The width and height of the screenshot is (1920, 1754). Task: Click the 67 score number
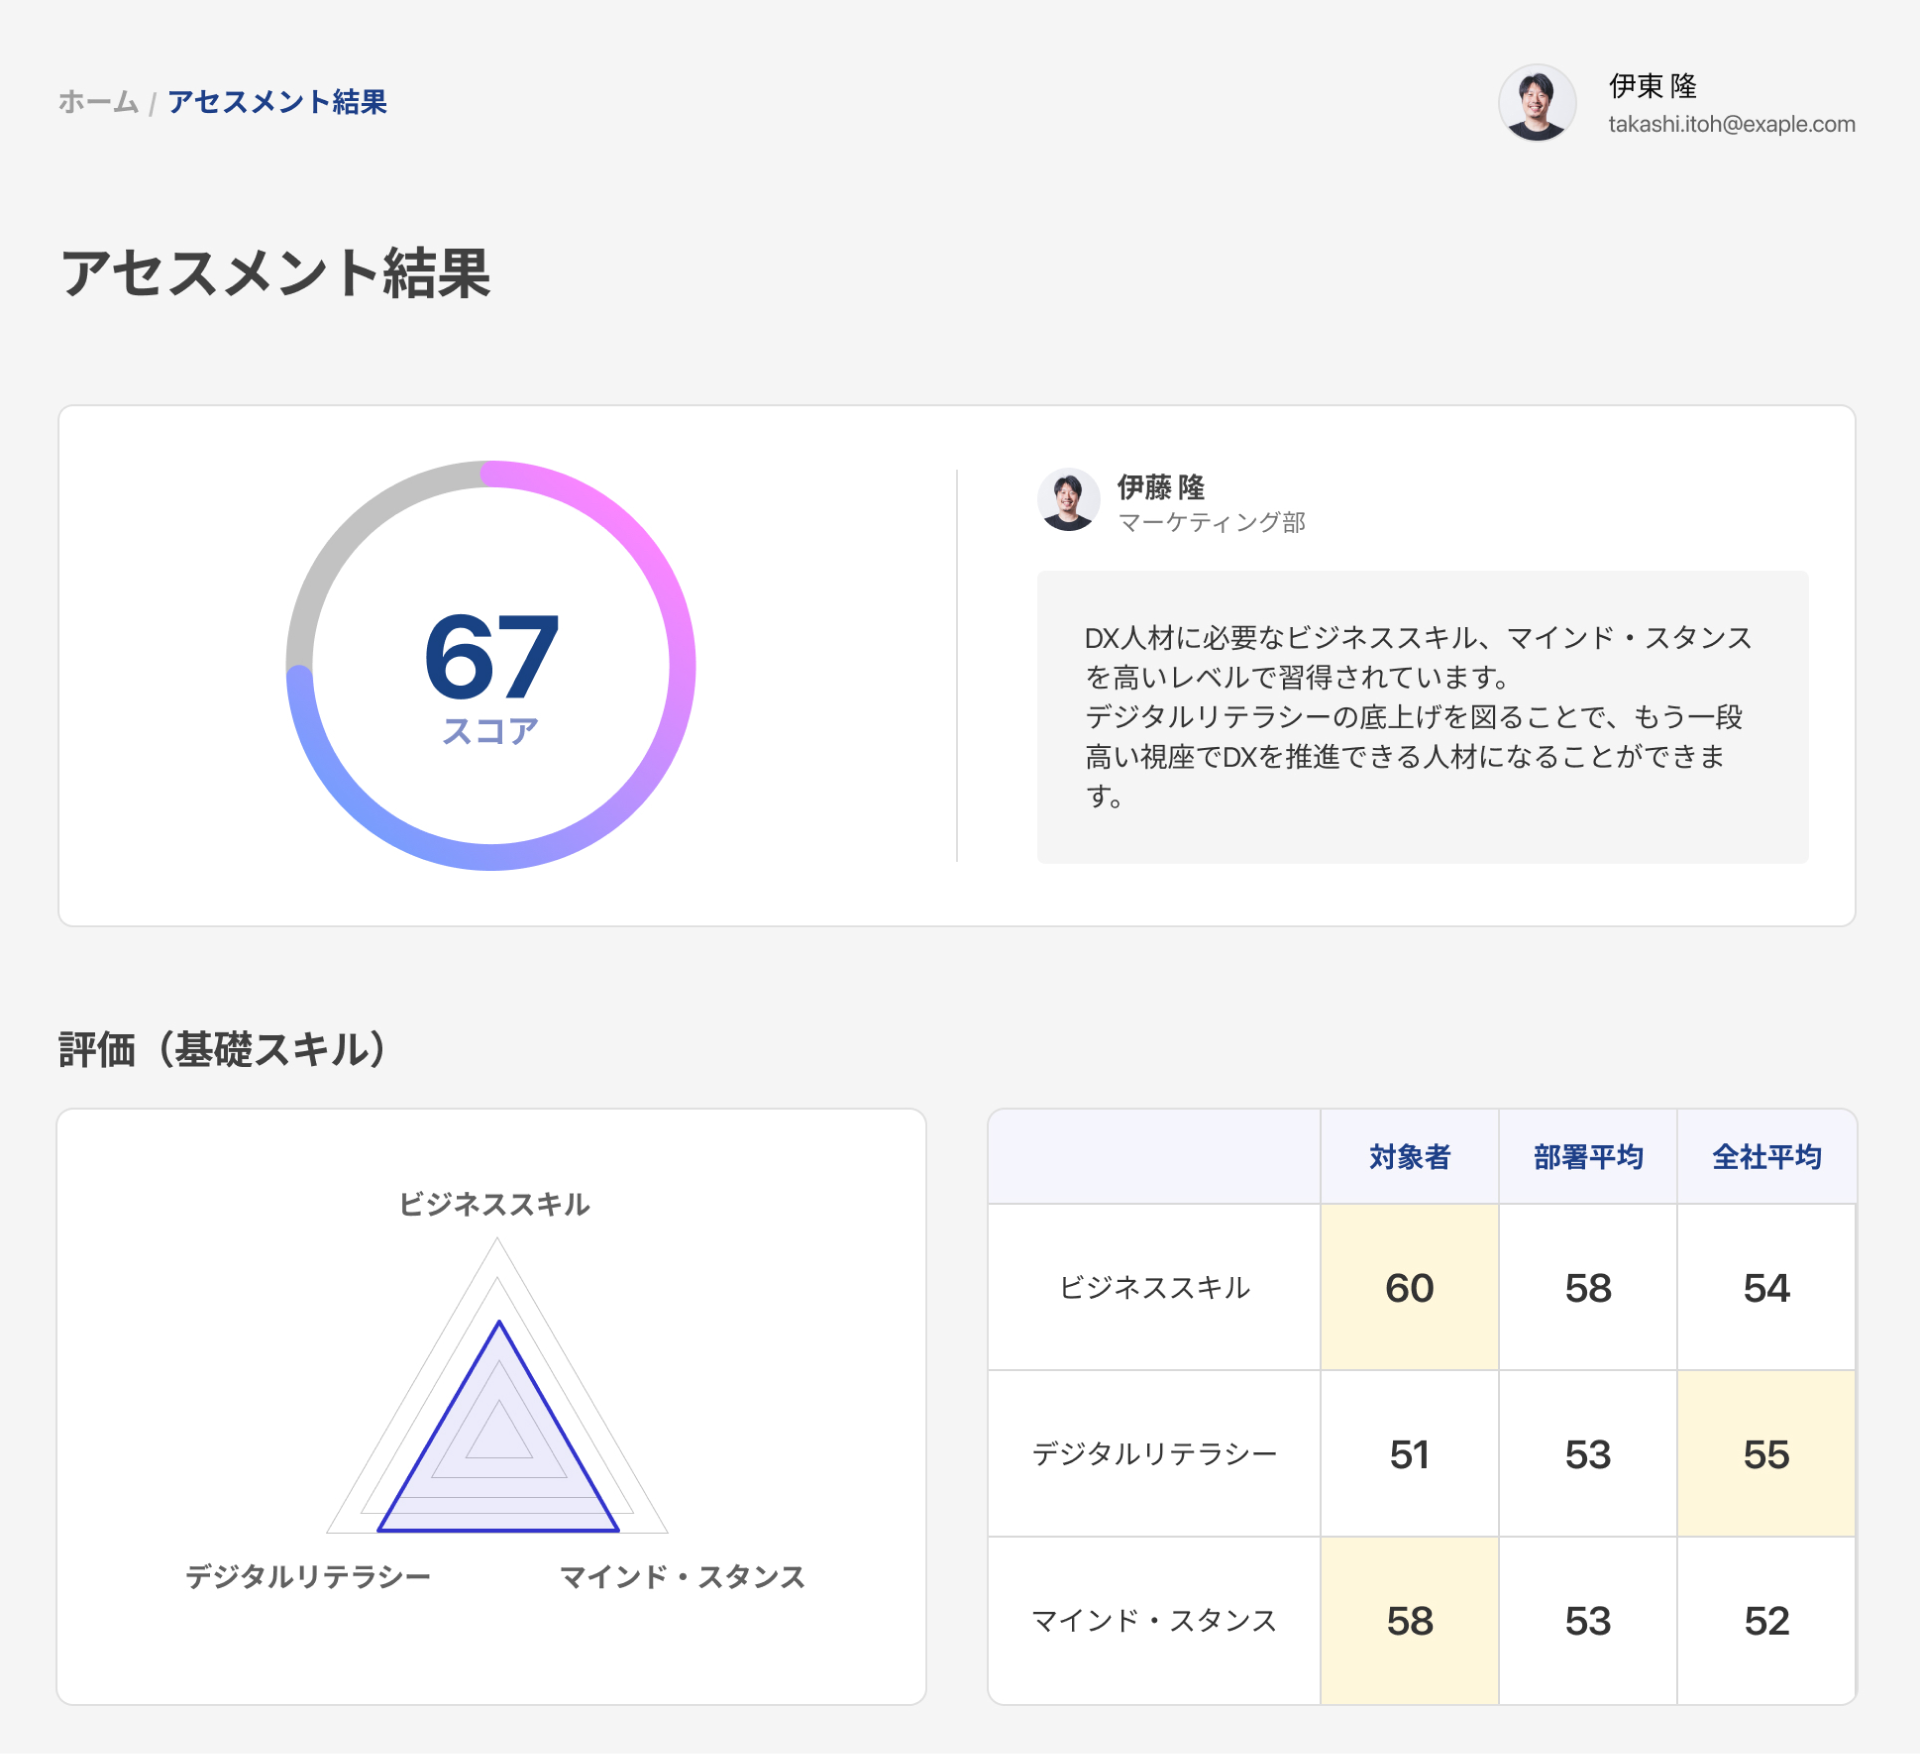click(490, 657)
